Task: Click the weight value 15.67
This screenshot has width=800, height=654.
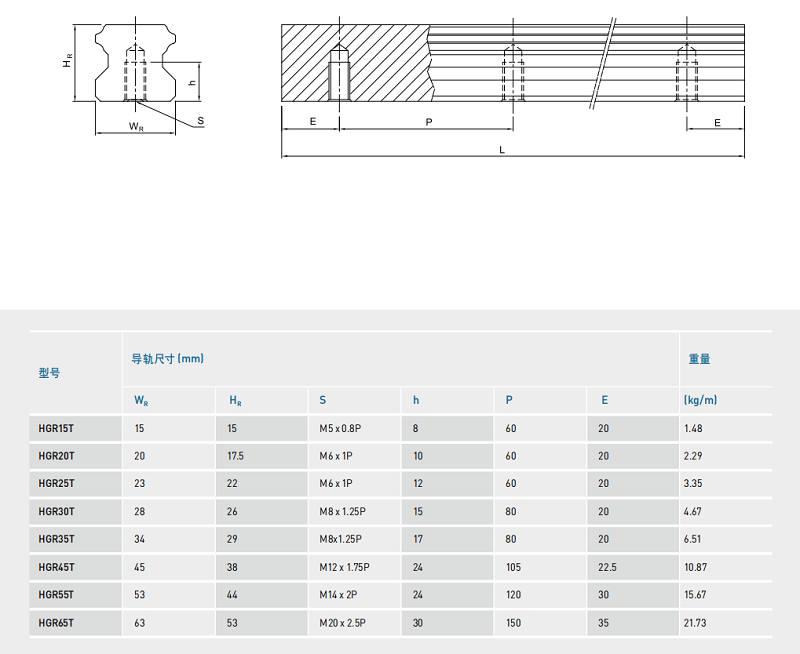Action: click(x=695, y=594)
